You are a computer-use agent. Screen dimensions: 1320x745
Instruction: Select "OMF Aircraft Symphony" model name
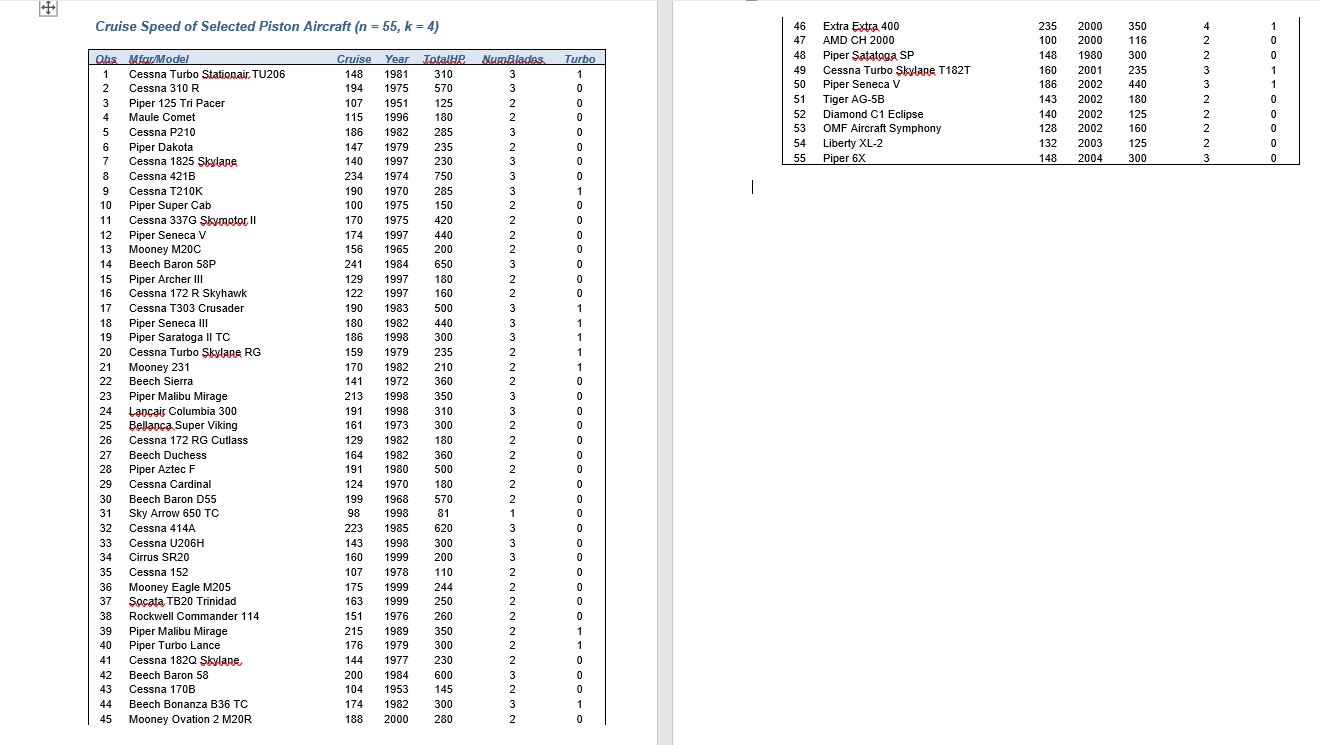point(882,128)
